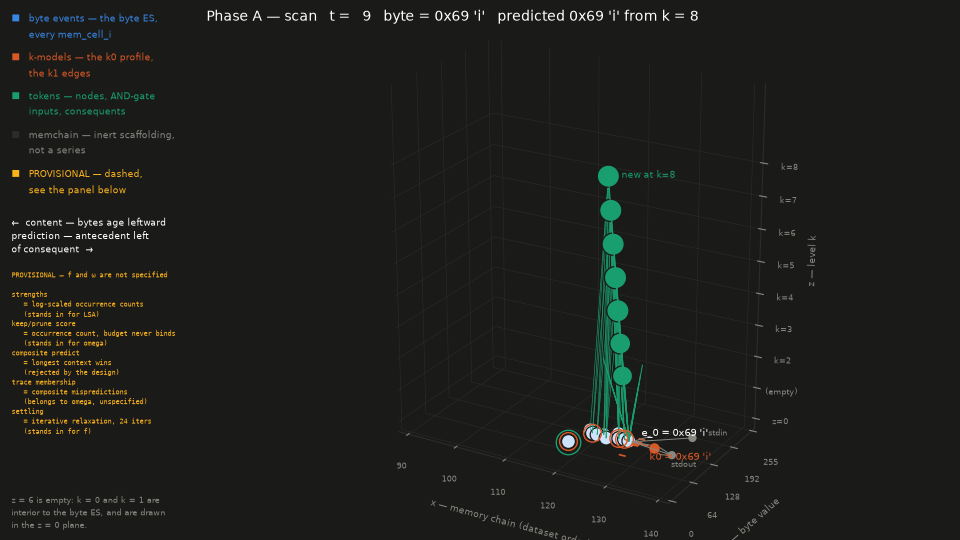The height and width of the screenshot is (540, 960).
Task: Click the 'stdin' label
Action: pos(718,433)
